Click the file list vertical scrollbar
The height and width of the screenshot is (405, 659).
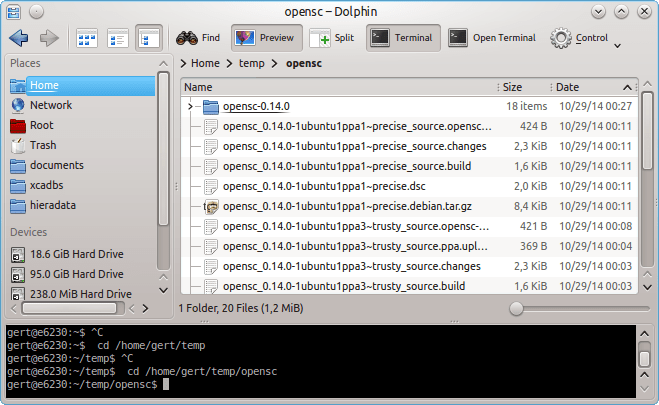[x=648, y=131]
